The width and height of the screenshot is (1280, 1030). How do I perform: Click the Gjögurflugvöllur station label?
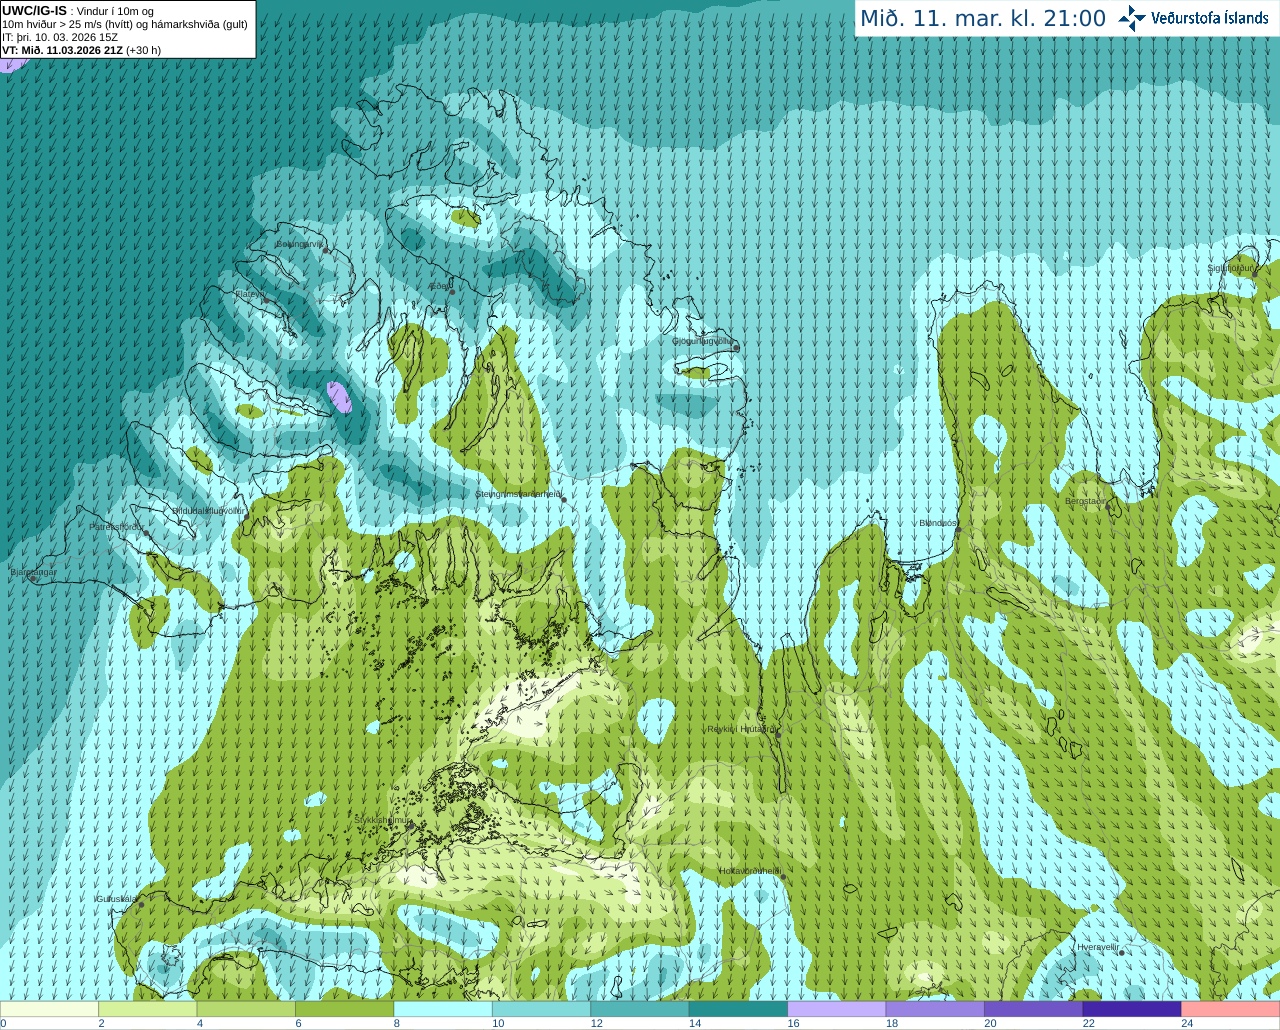pos(702,341)
